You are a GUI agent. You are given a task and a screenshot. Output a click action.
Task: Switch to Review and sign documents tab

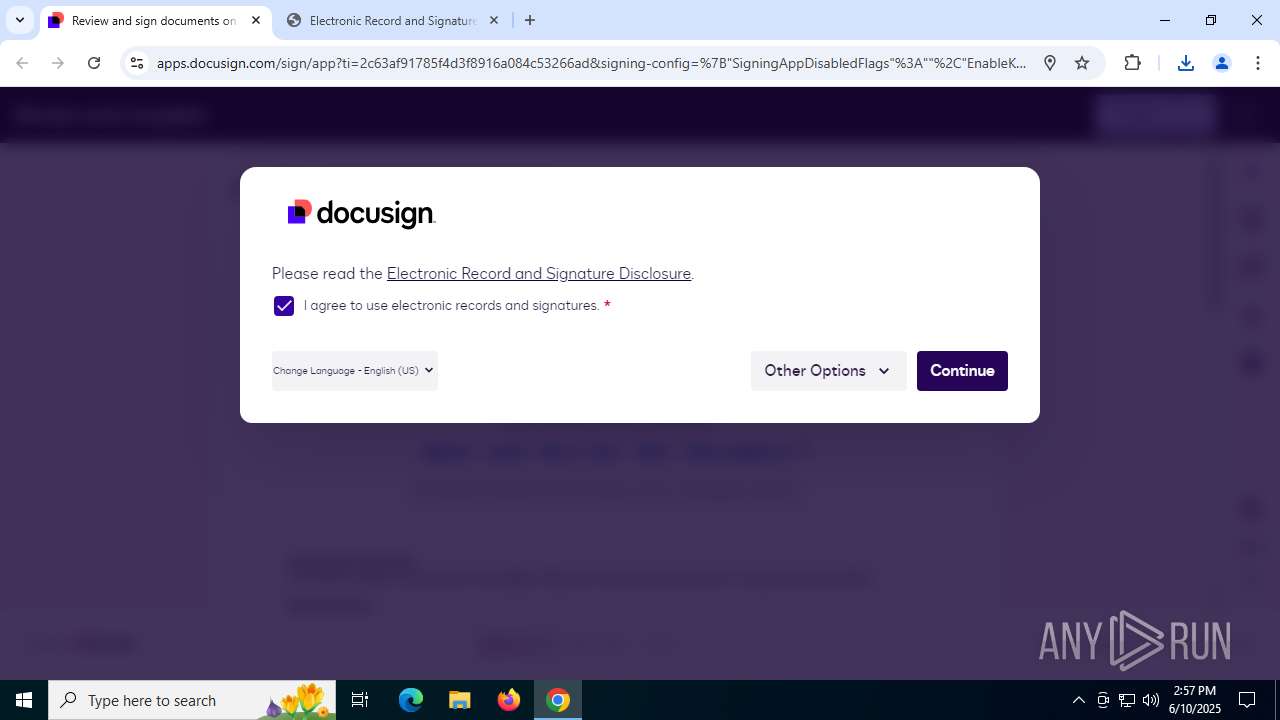click(x=153, y=20)
